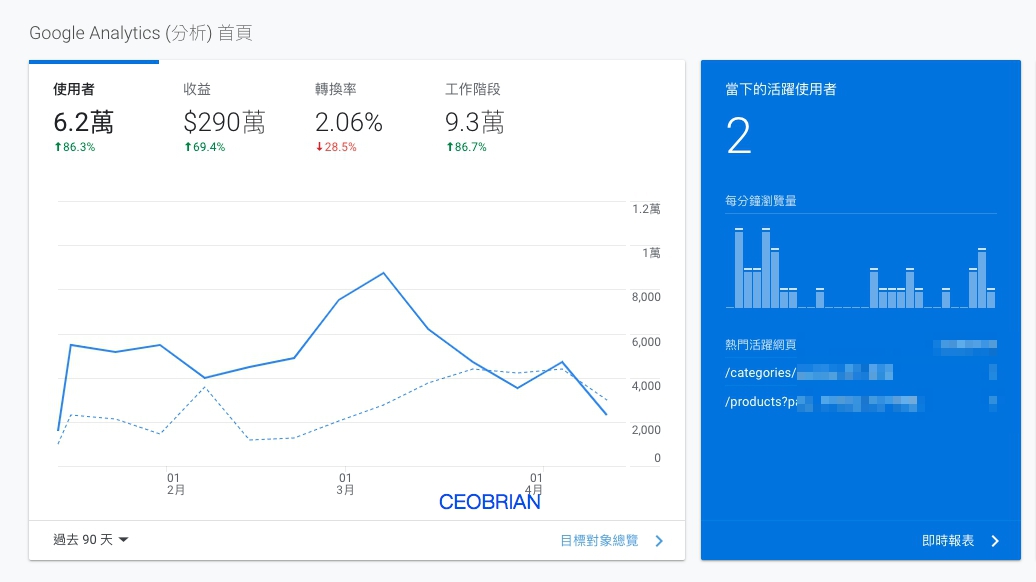1036x582 pixels.
Task: Click the 1.2萬 y-axis label
Action: pos(646,209)
